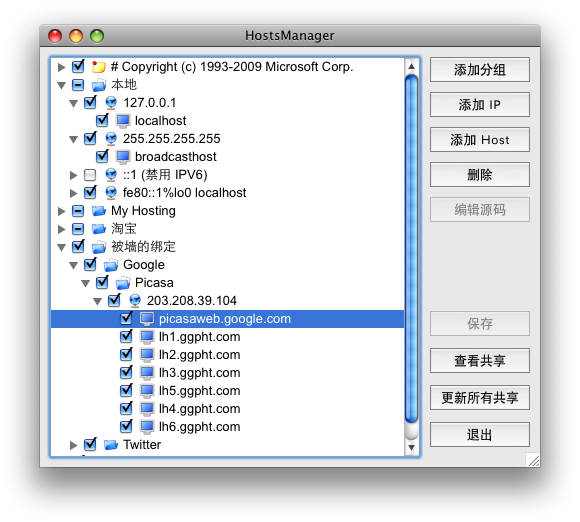Click the scrollbar down arrow
The width and height of the screenshot is (580, 522).
(x=411, y=448)
